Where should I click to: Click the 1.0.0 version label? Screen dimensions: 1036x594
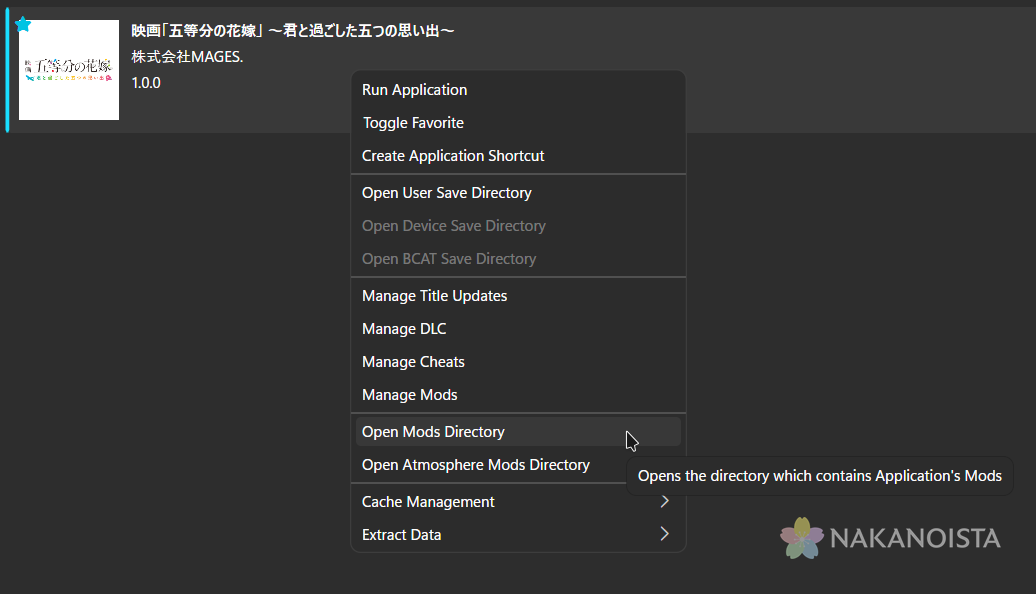[x=146, y=83]
